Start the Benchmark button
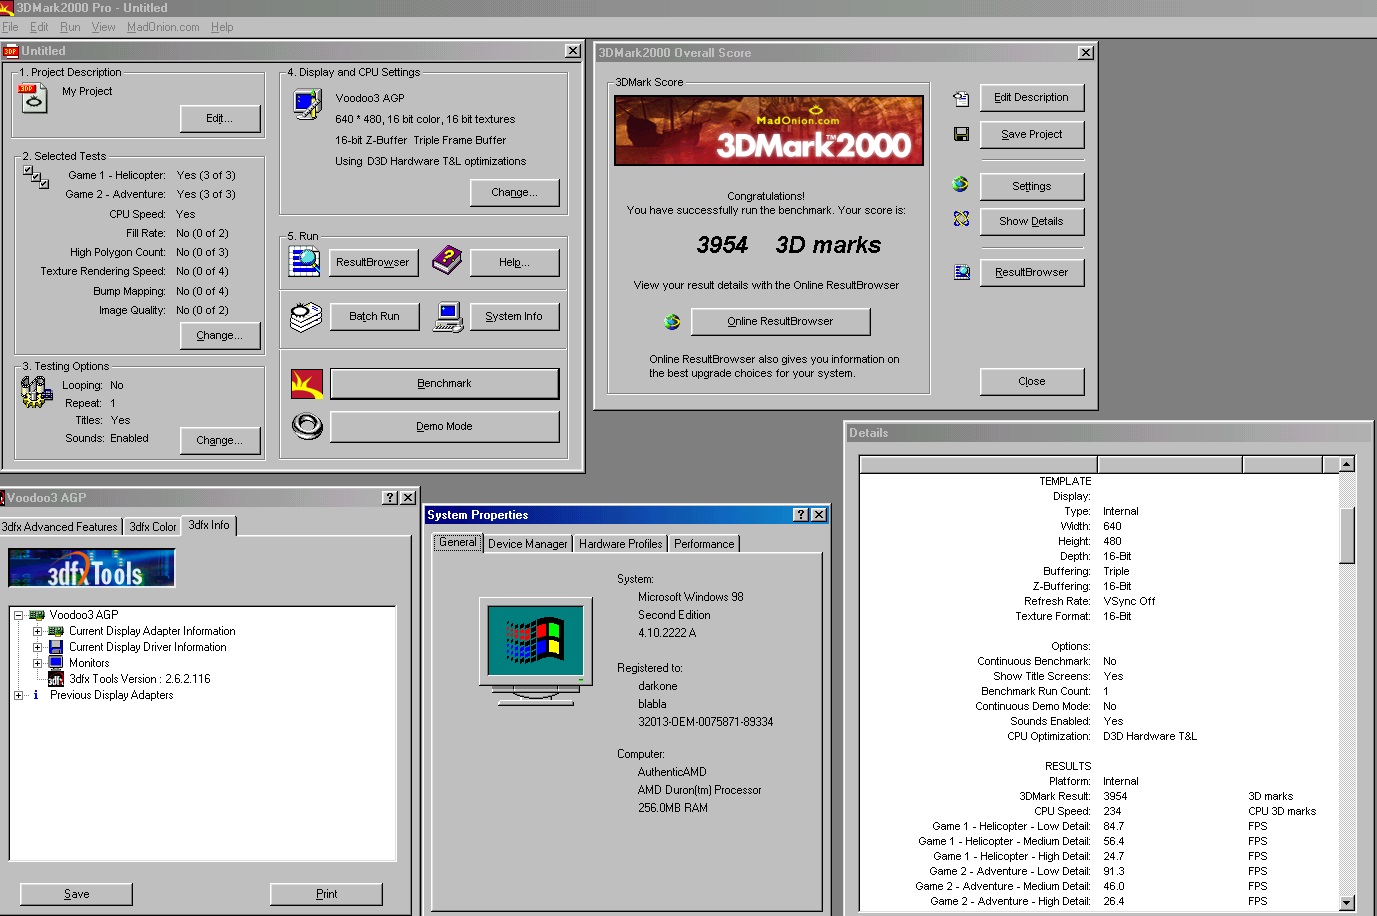Image resolution: width=1377 pixels, height=916 pixels. click(444, 384)
